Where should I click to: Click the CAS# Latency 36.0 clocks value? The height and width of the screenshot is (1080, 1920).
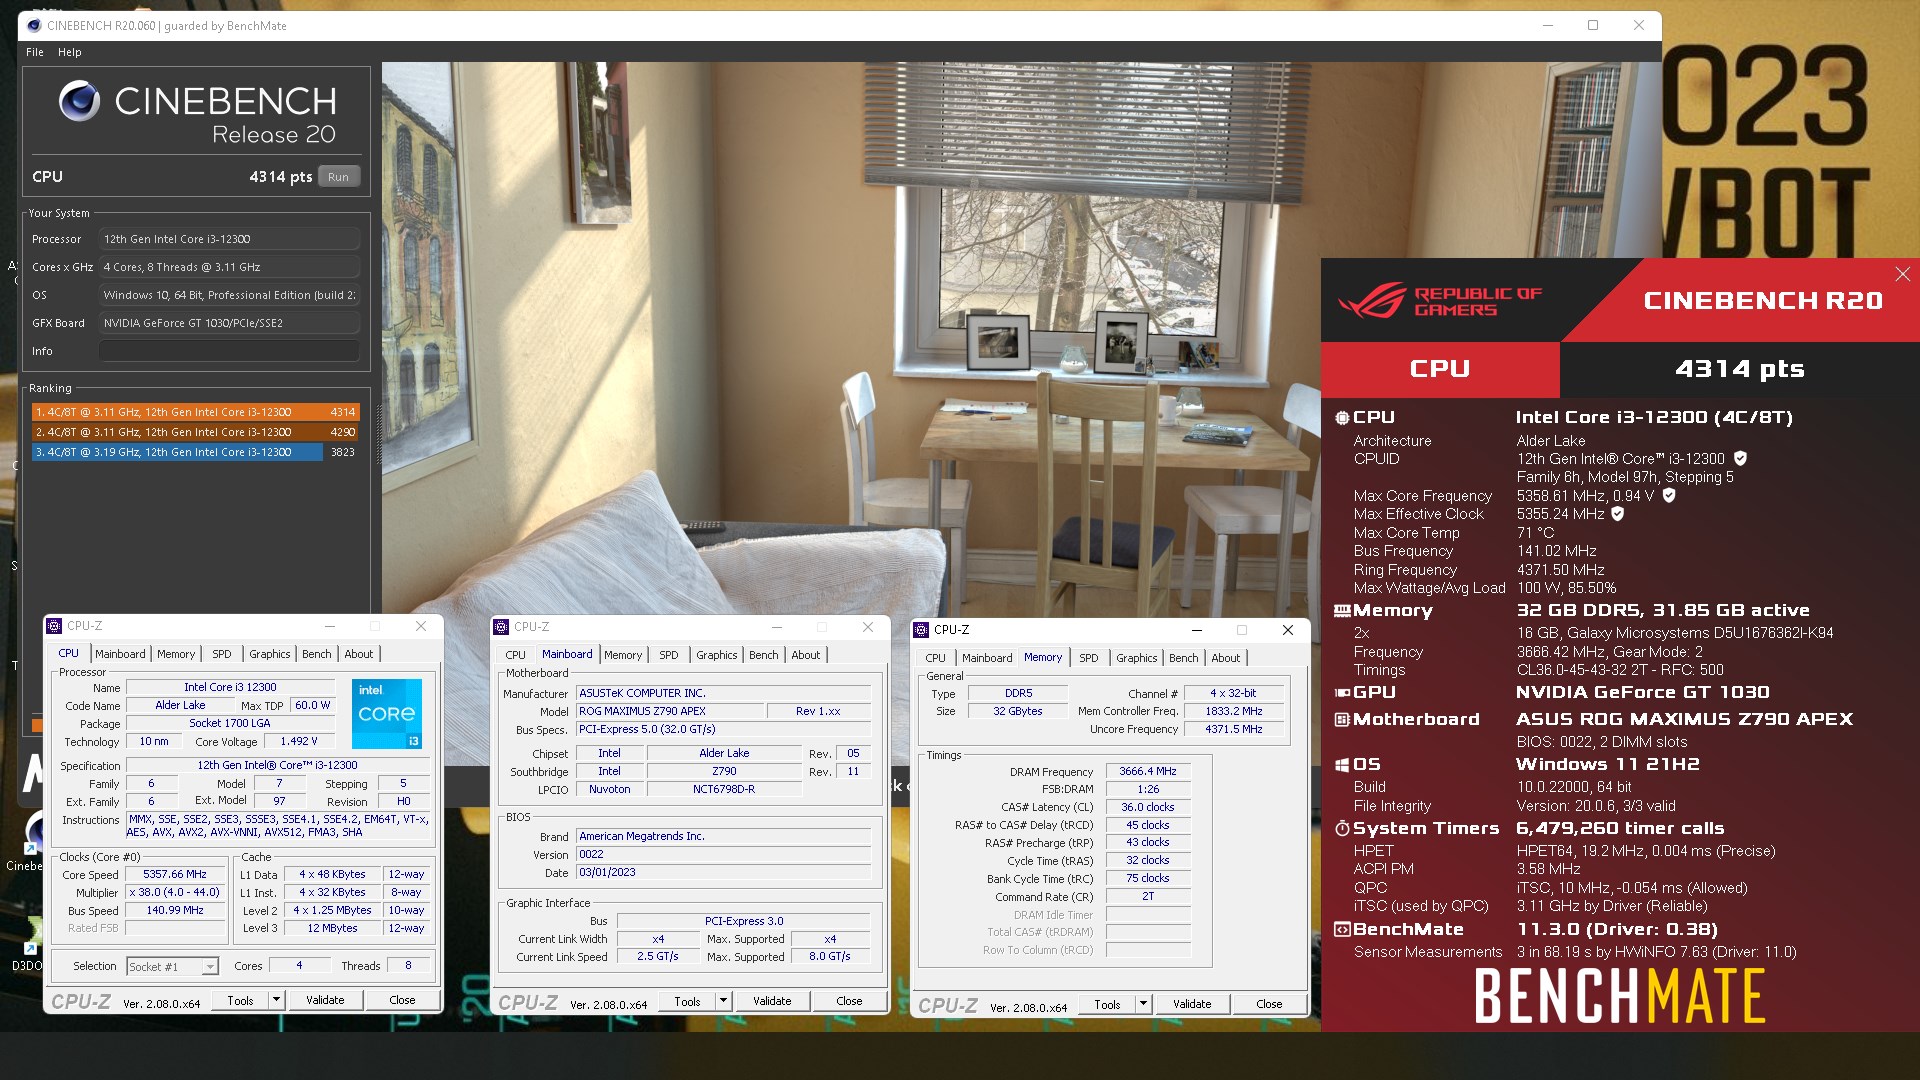click(1148, 807)
